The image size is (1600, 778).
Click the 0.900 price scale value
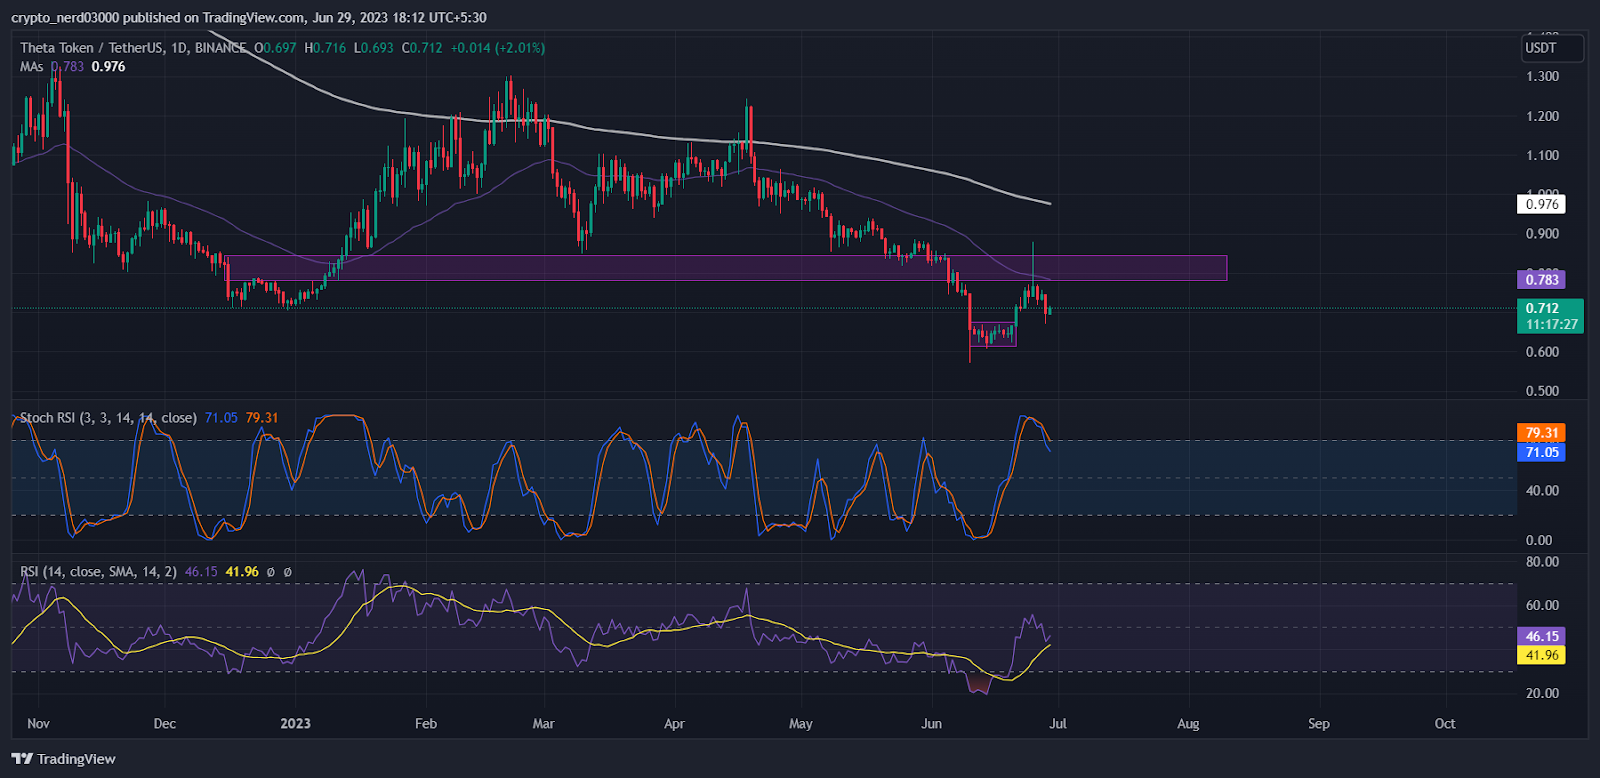click(x=1542, y=234)
